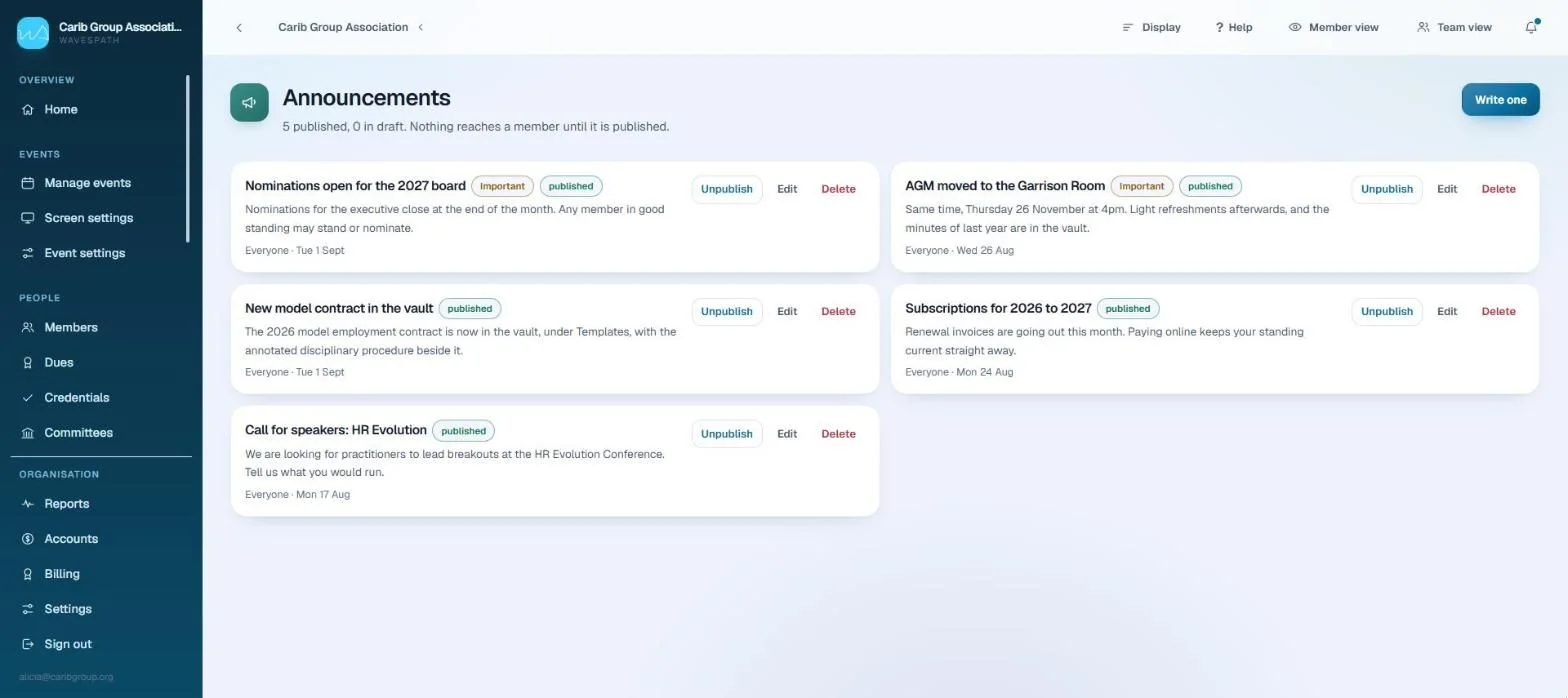Unpublish the Call for speakers announcement

[727, 434]
